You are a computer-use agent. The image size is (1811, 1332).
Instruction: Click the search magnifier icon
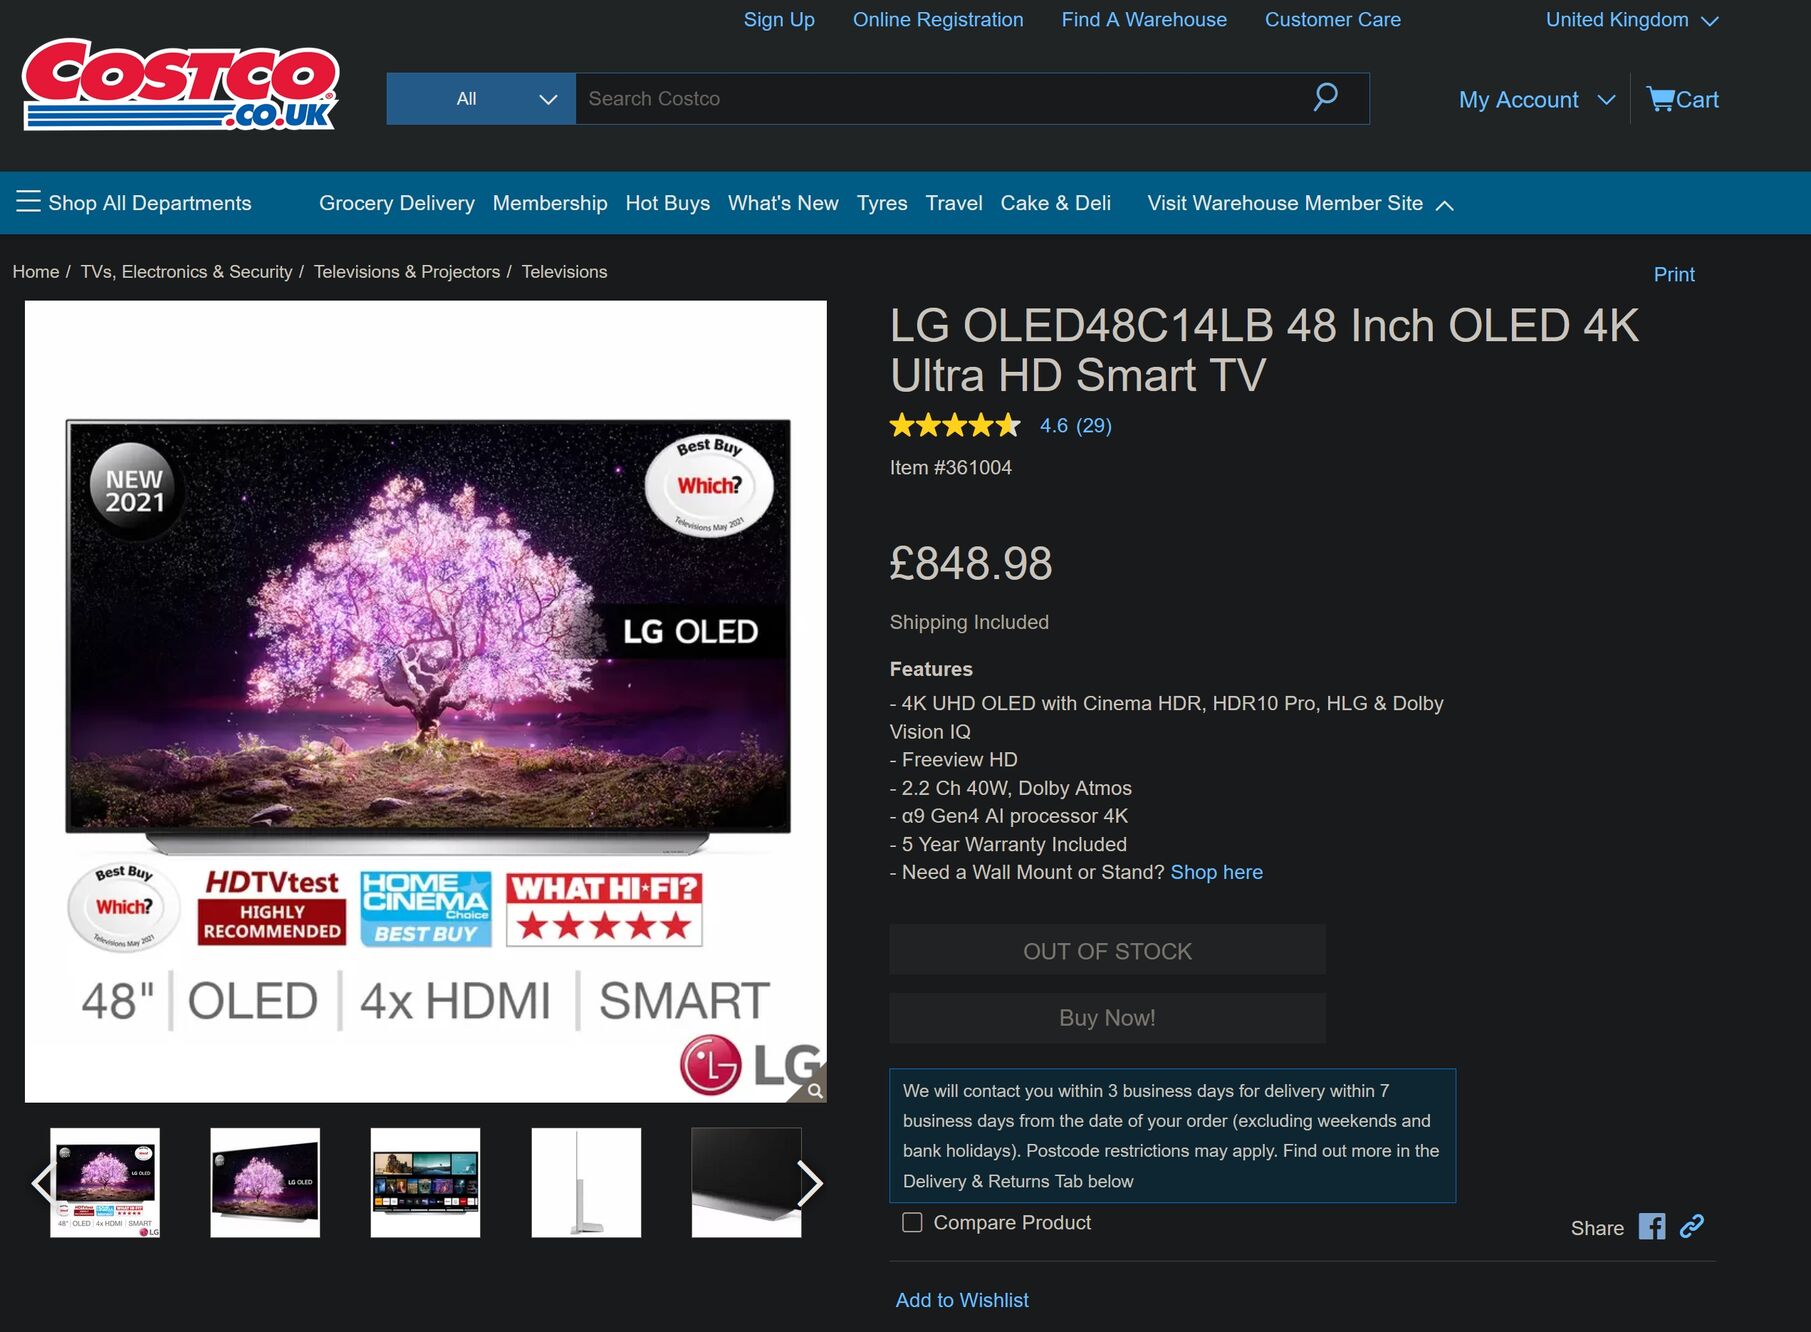pyautogui.click(x=1325, y=97)
